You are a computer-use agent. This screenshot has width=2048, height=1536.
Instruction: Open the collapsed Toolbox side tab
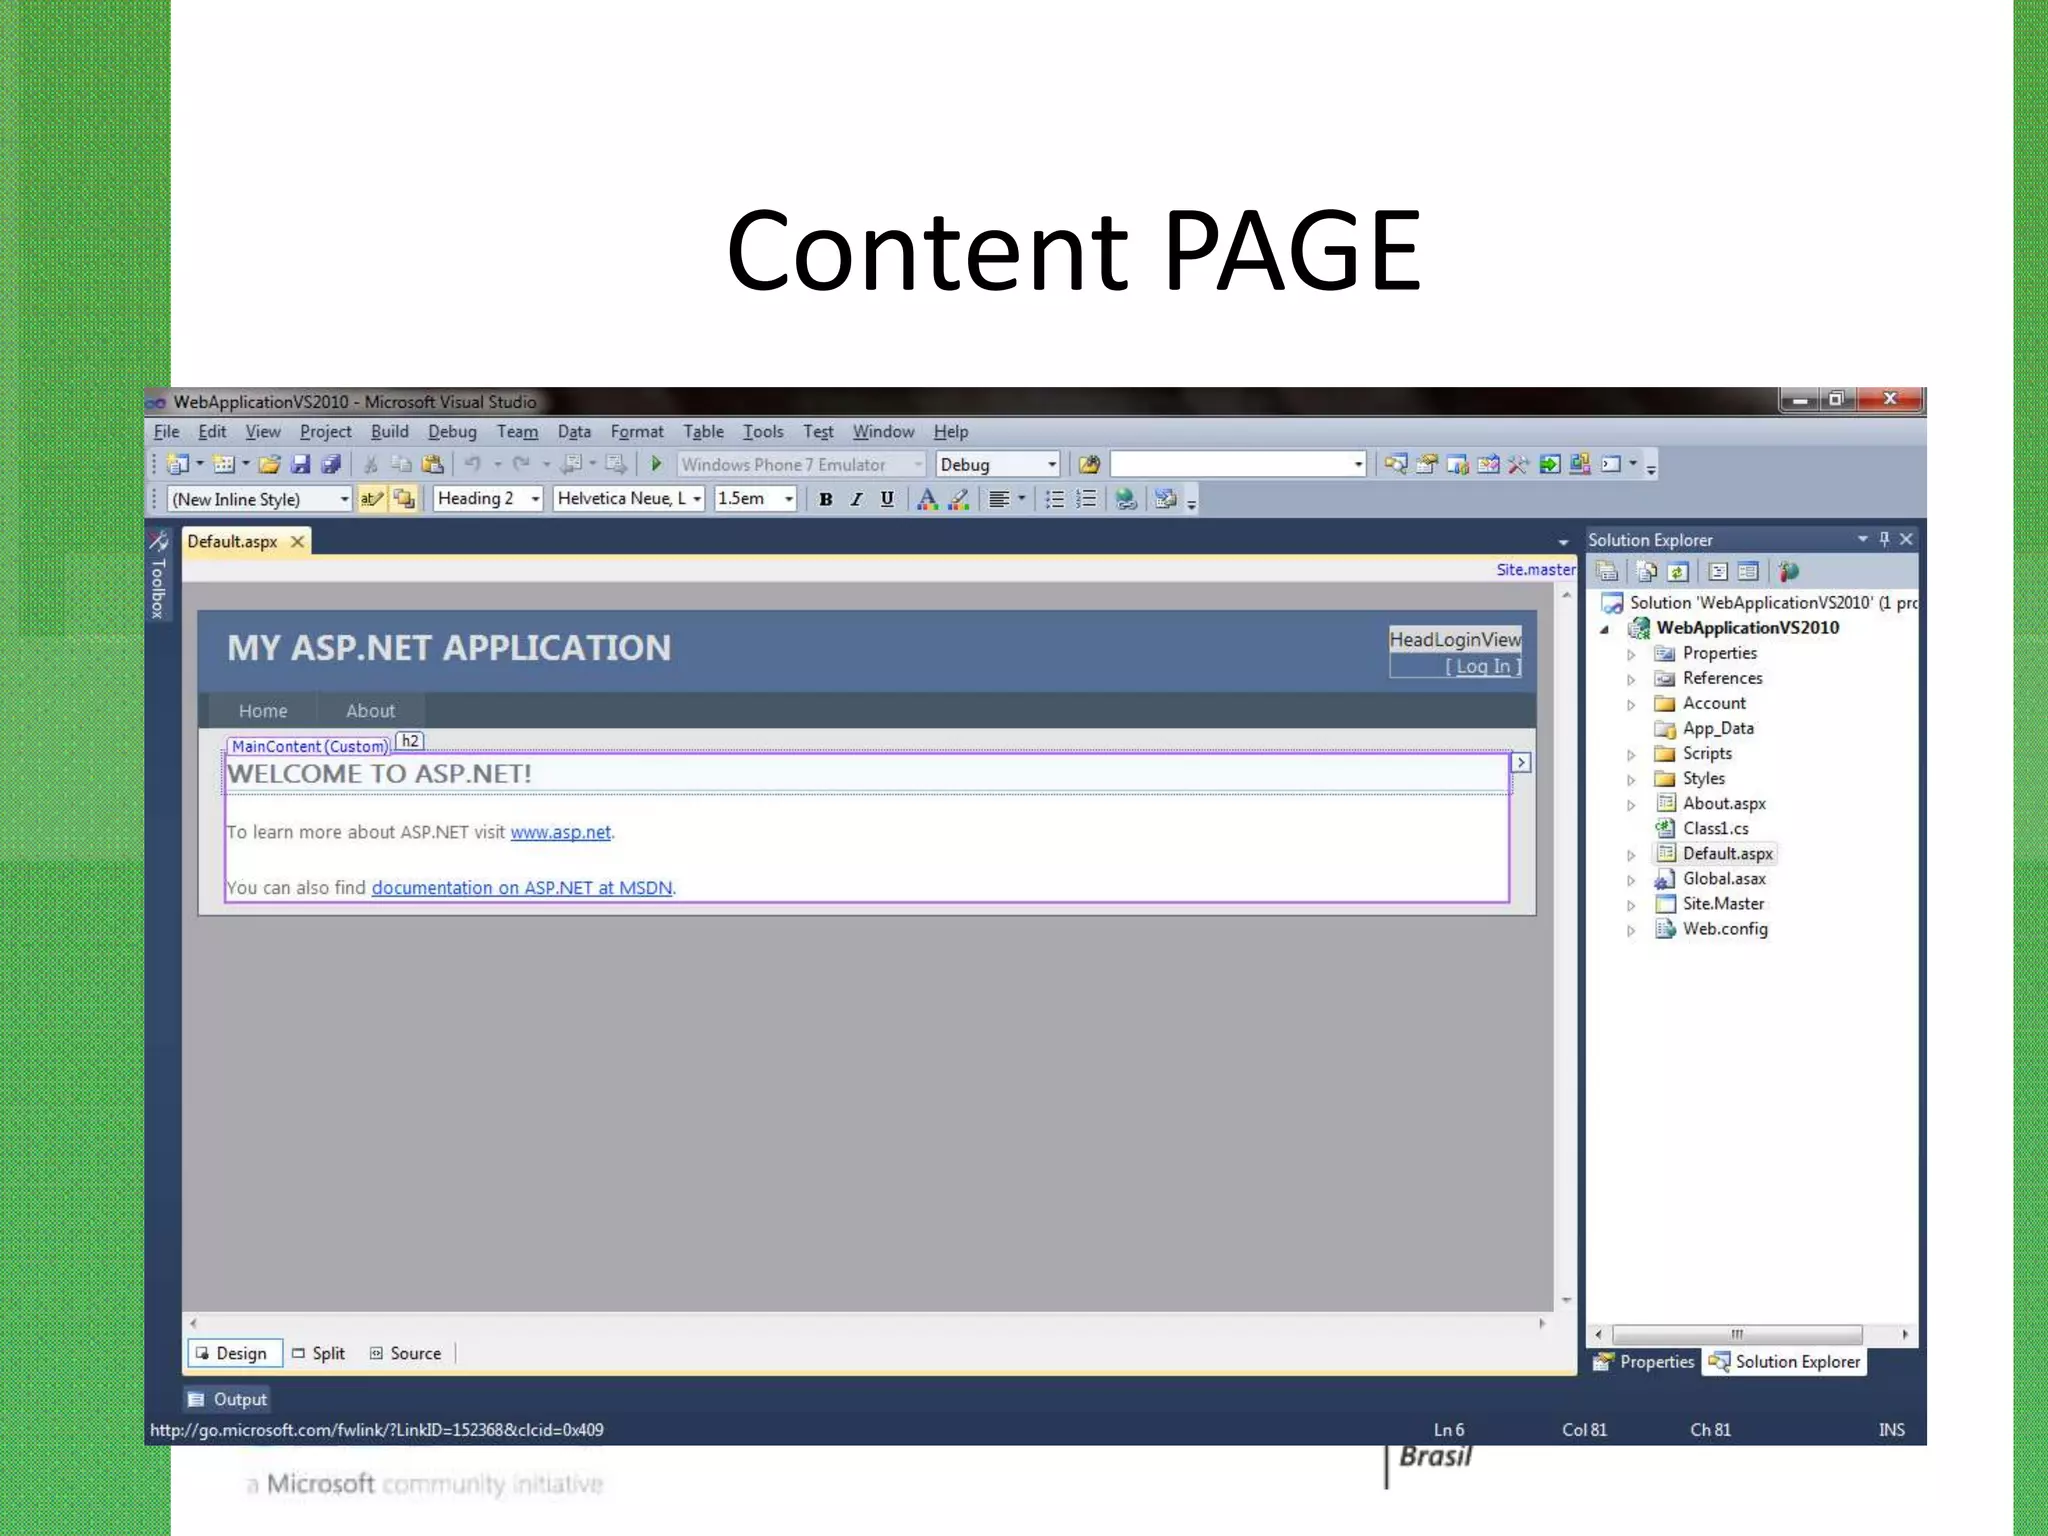point(158,575)
